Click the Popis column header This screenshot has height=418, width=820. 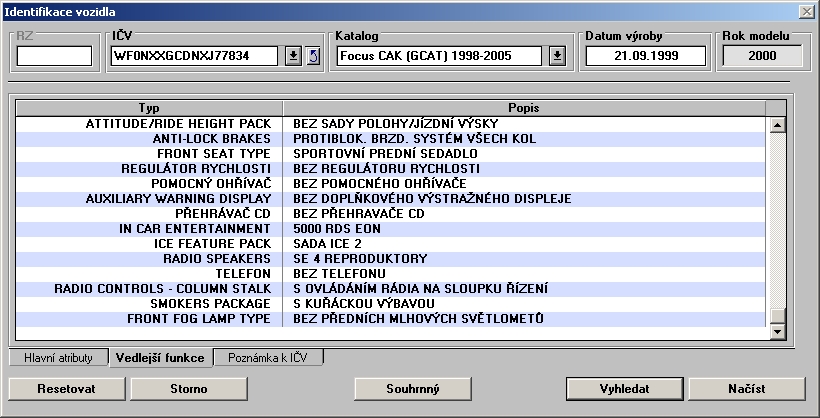click(524, 107)
